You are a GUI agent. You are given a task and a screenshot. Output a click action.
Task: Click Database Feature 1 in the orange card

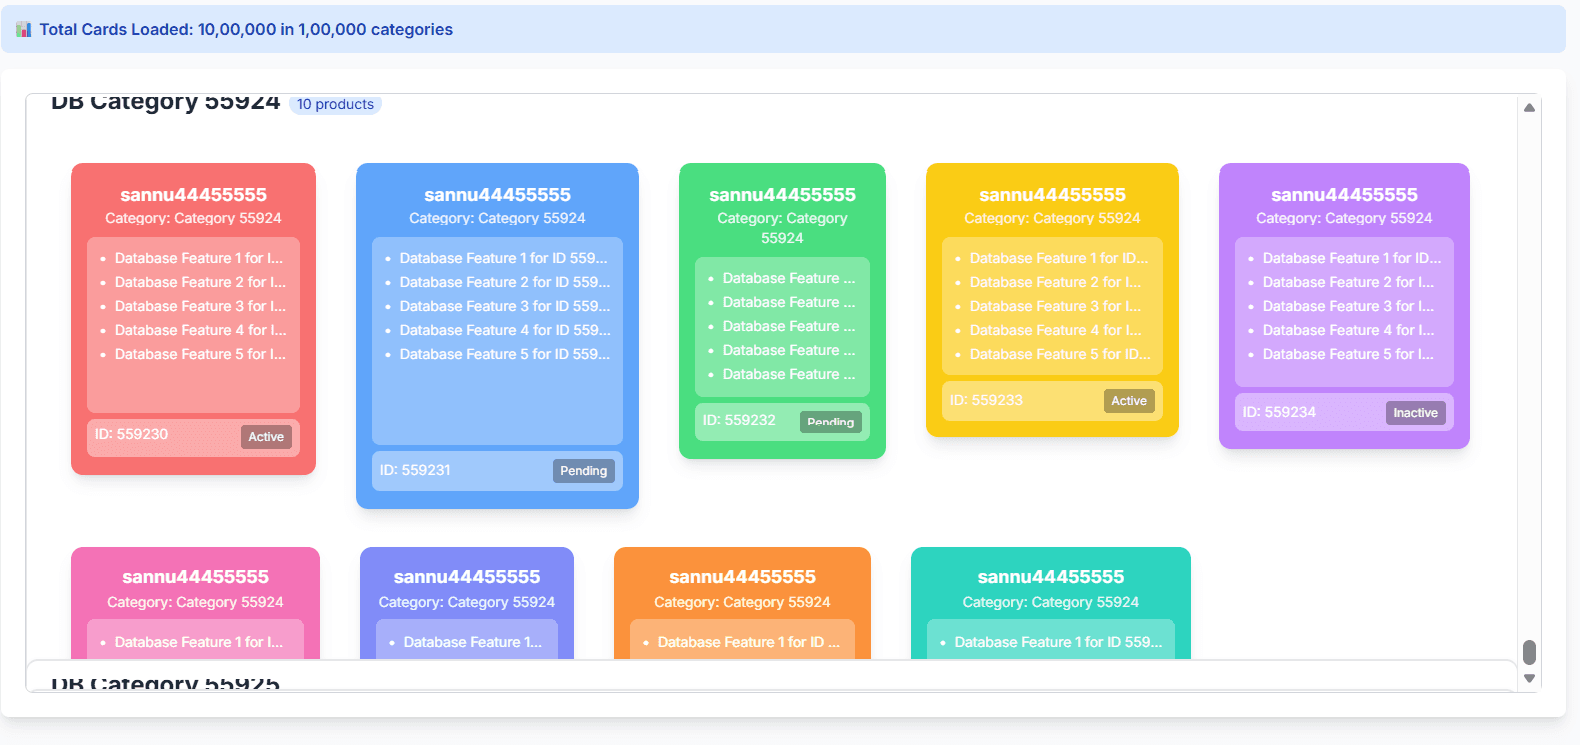point(749,642)
